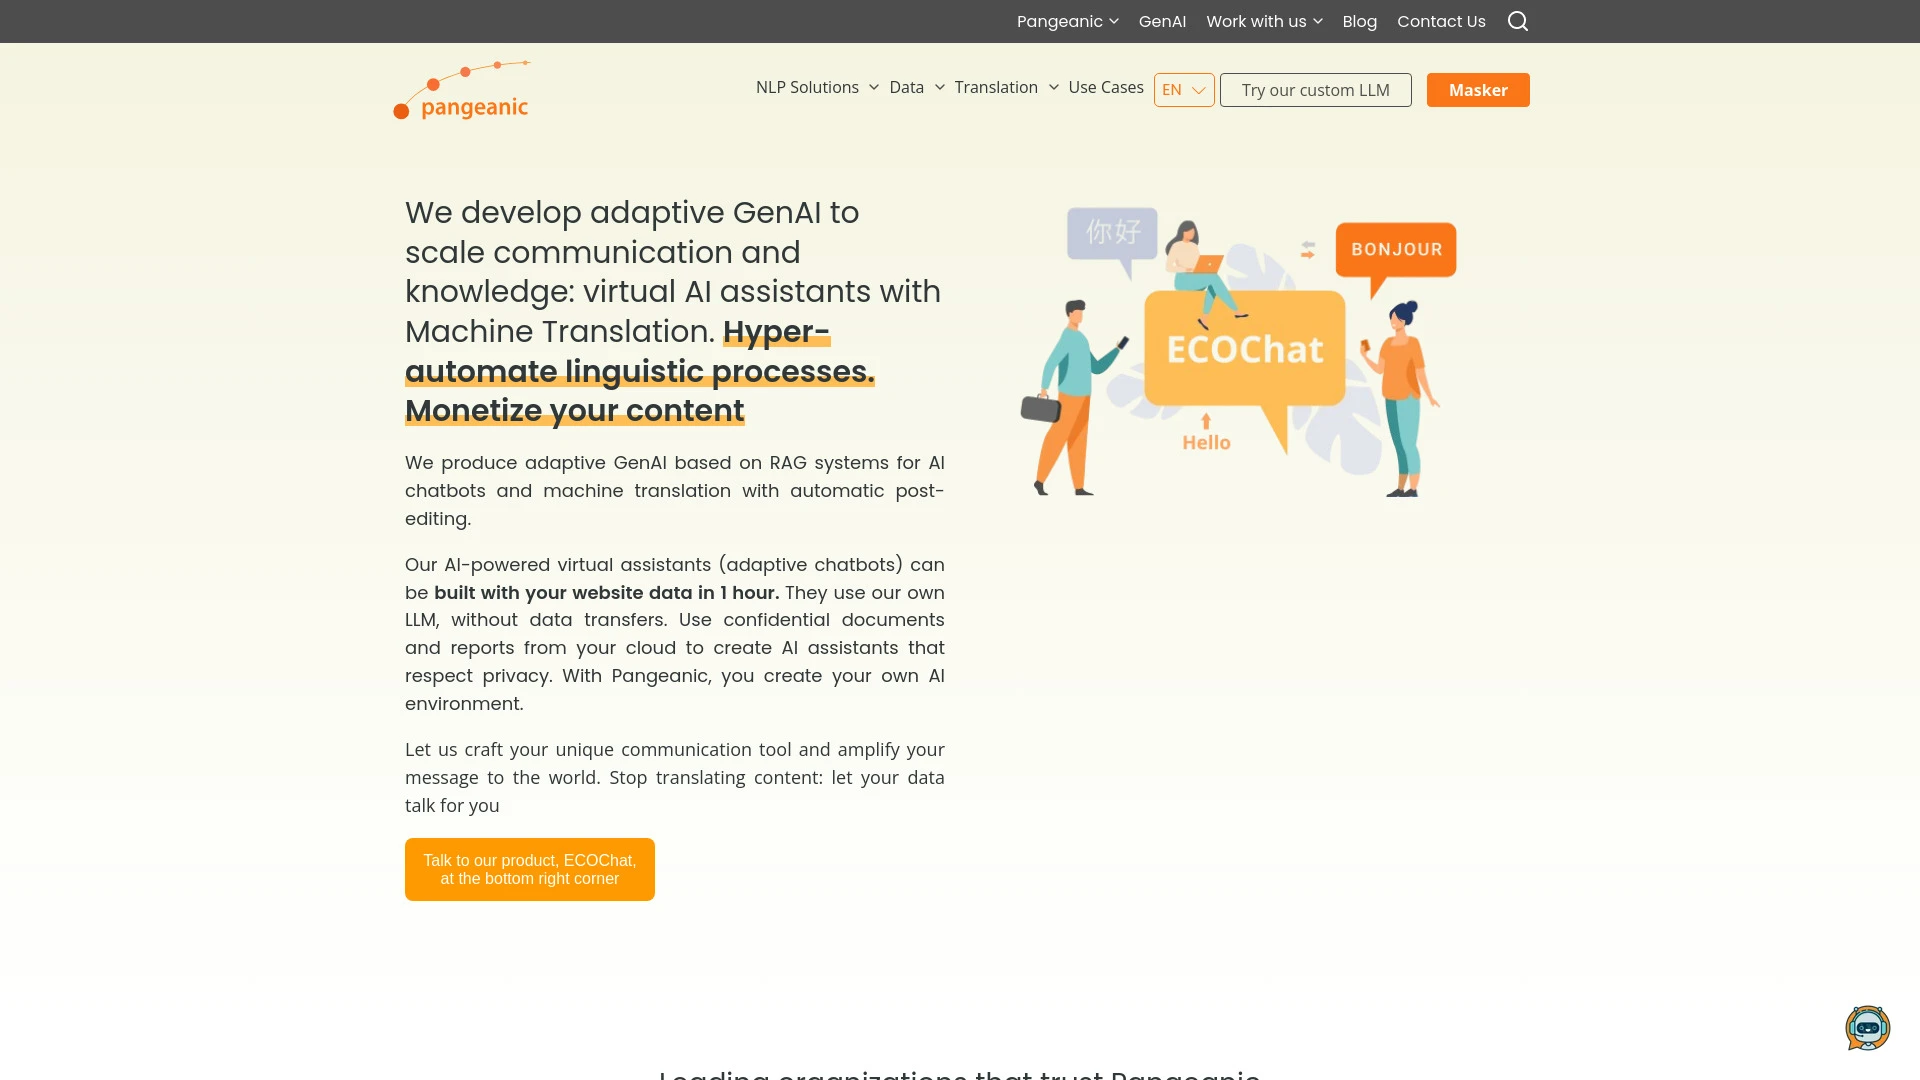Click the ECOChat robot icon bottom right

tap(1869, 1027)
